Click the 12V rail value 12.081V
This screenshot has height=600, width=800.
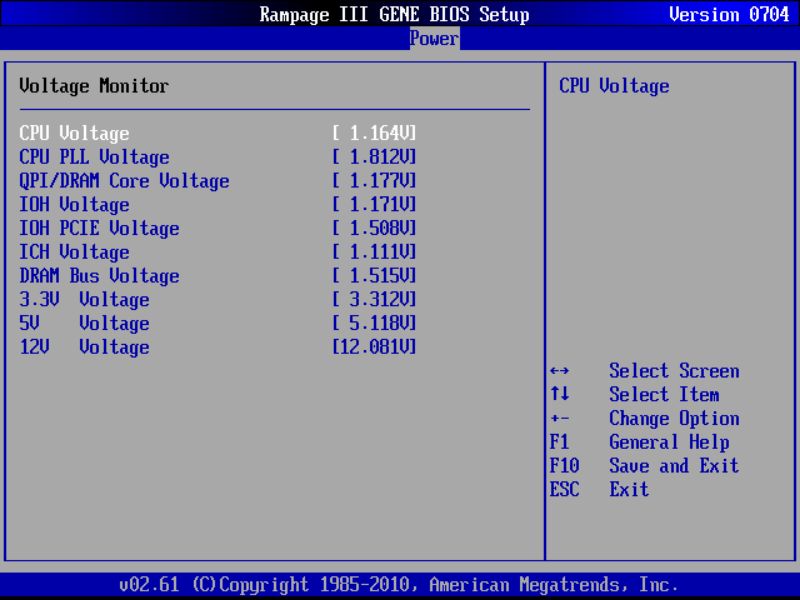click(x=374, y=347)
